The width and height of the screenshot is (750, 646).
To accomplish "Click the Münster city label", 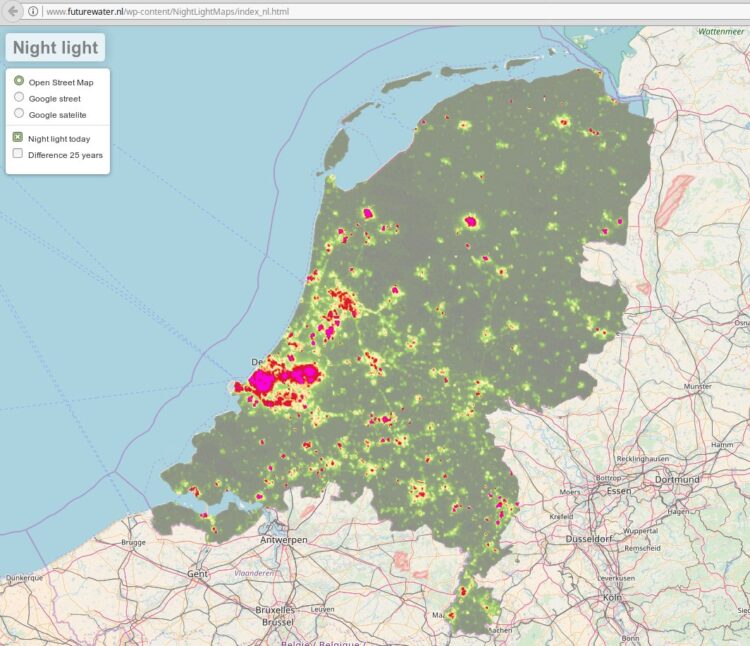I will tap(698, 386).
